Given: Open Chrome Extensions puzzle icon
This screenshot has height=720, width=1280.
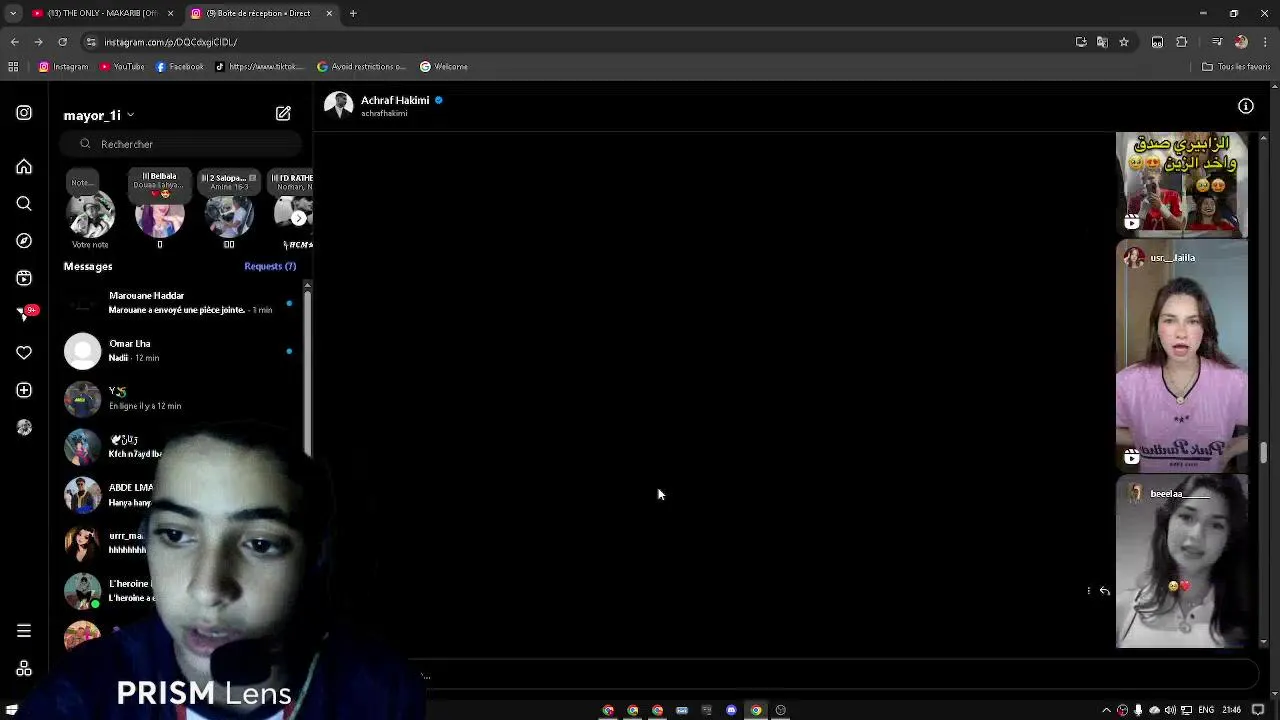Looking at the screenshot, I should 1182,42.
